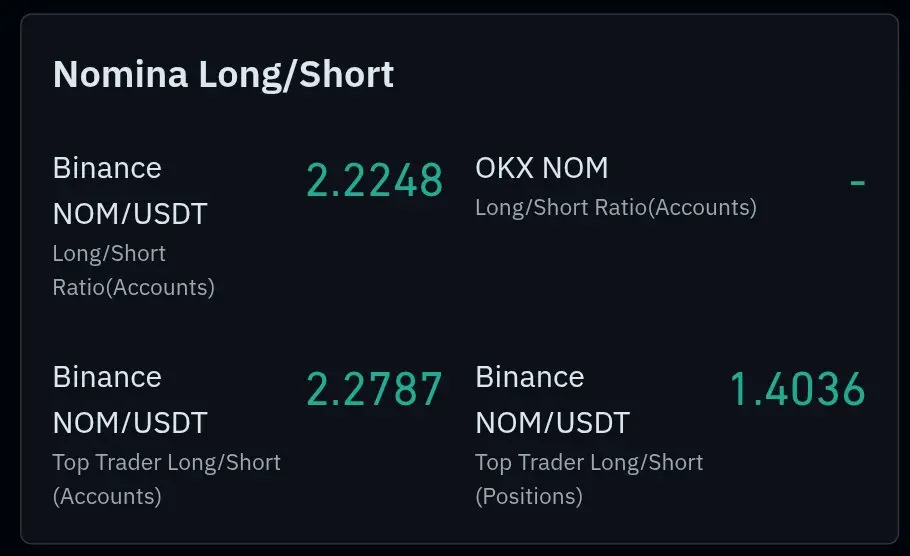The width and height of the screenshot is (910, 556).
Task: Click the Binance label left of 2.2787
Action: pyautogui.click(x=107, y=377)
